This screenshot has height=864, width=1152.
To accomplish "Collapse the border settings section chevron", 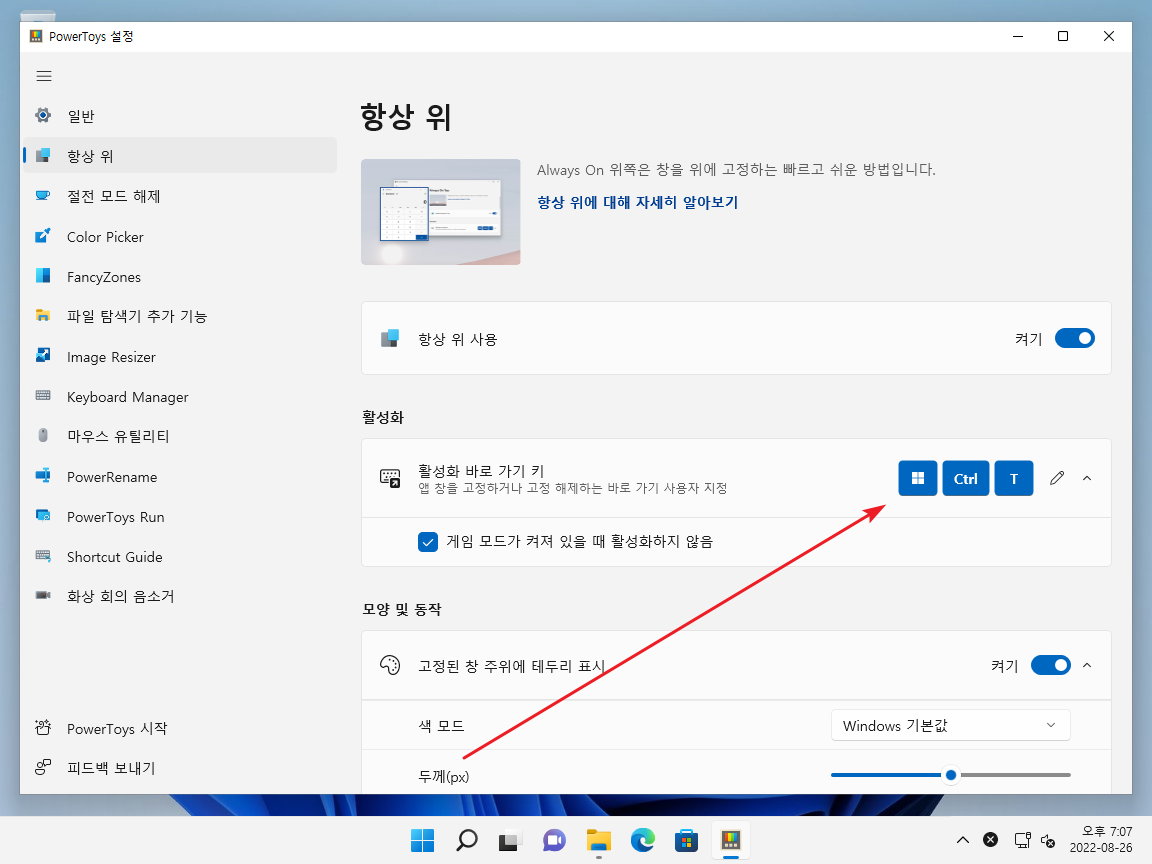I will 1087,665.
